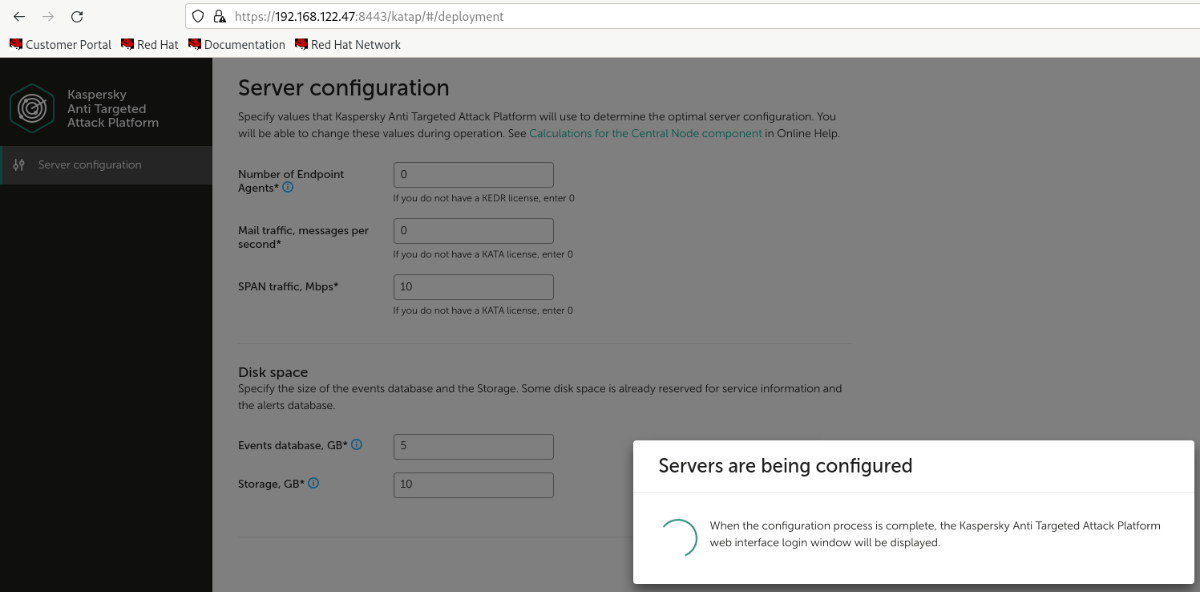Open Calculations for the Central Node component link
Image resolution: width=1200 pixels, height=592 pixels.
(645, 133)
